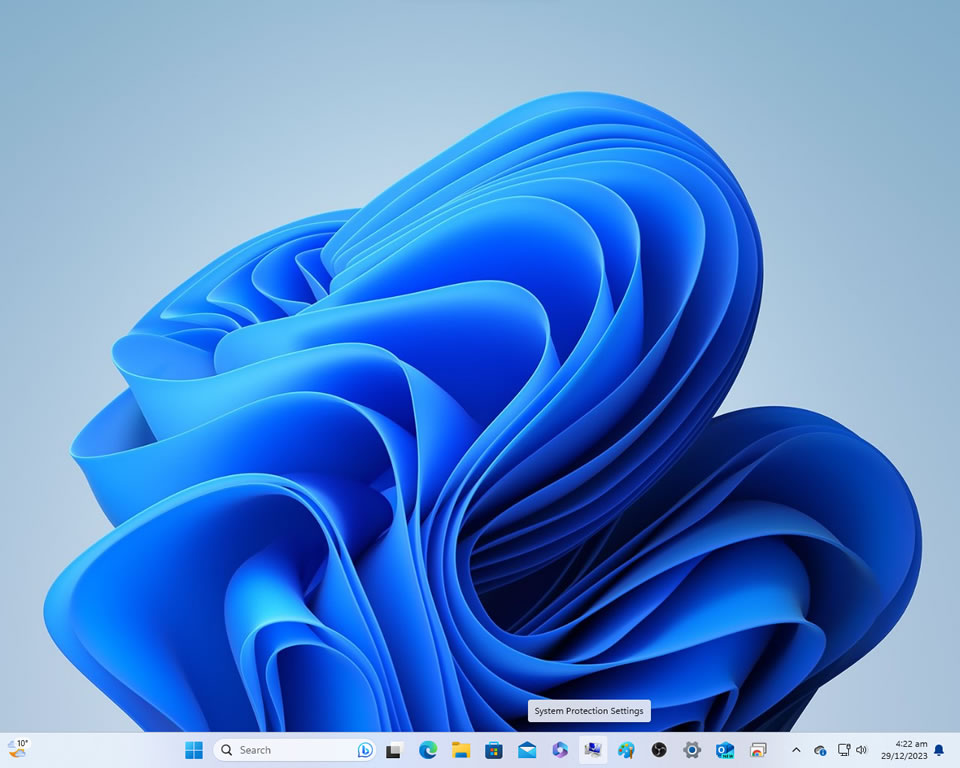960x768 pixels.
Task: Open OneDrive cloud tray icon
Action: click(820, 750)
